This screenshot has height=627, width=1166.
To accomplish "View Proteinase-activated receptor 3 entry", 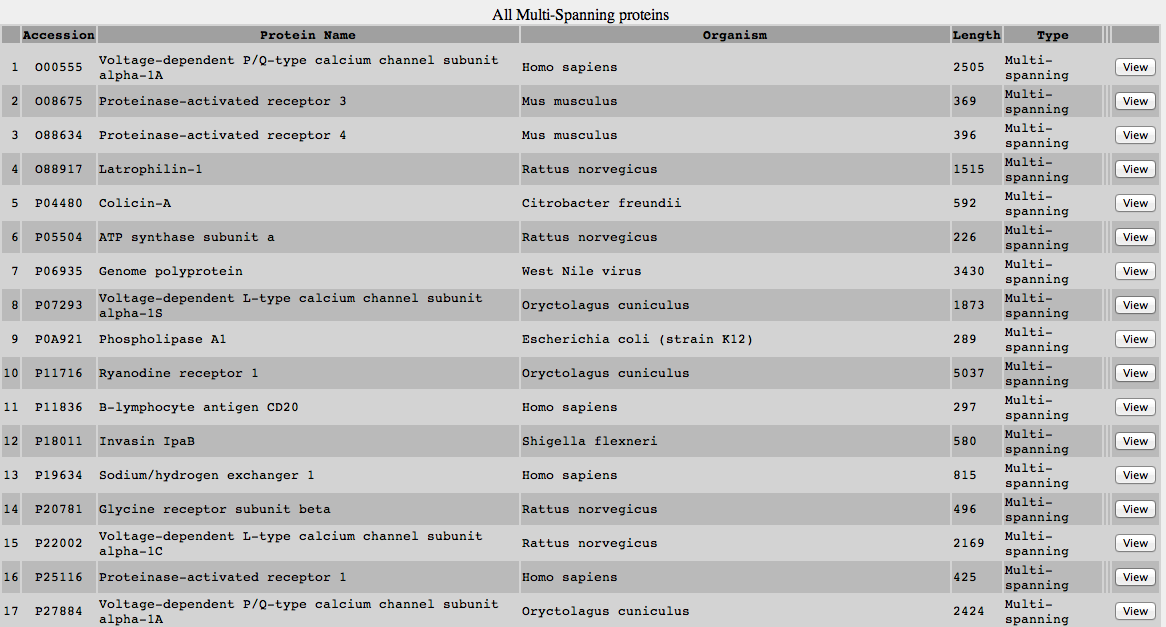I will 1134,101.
